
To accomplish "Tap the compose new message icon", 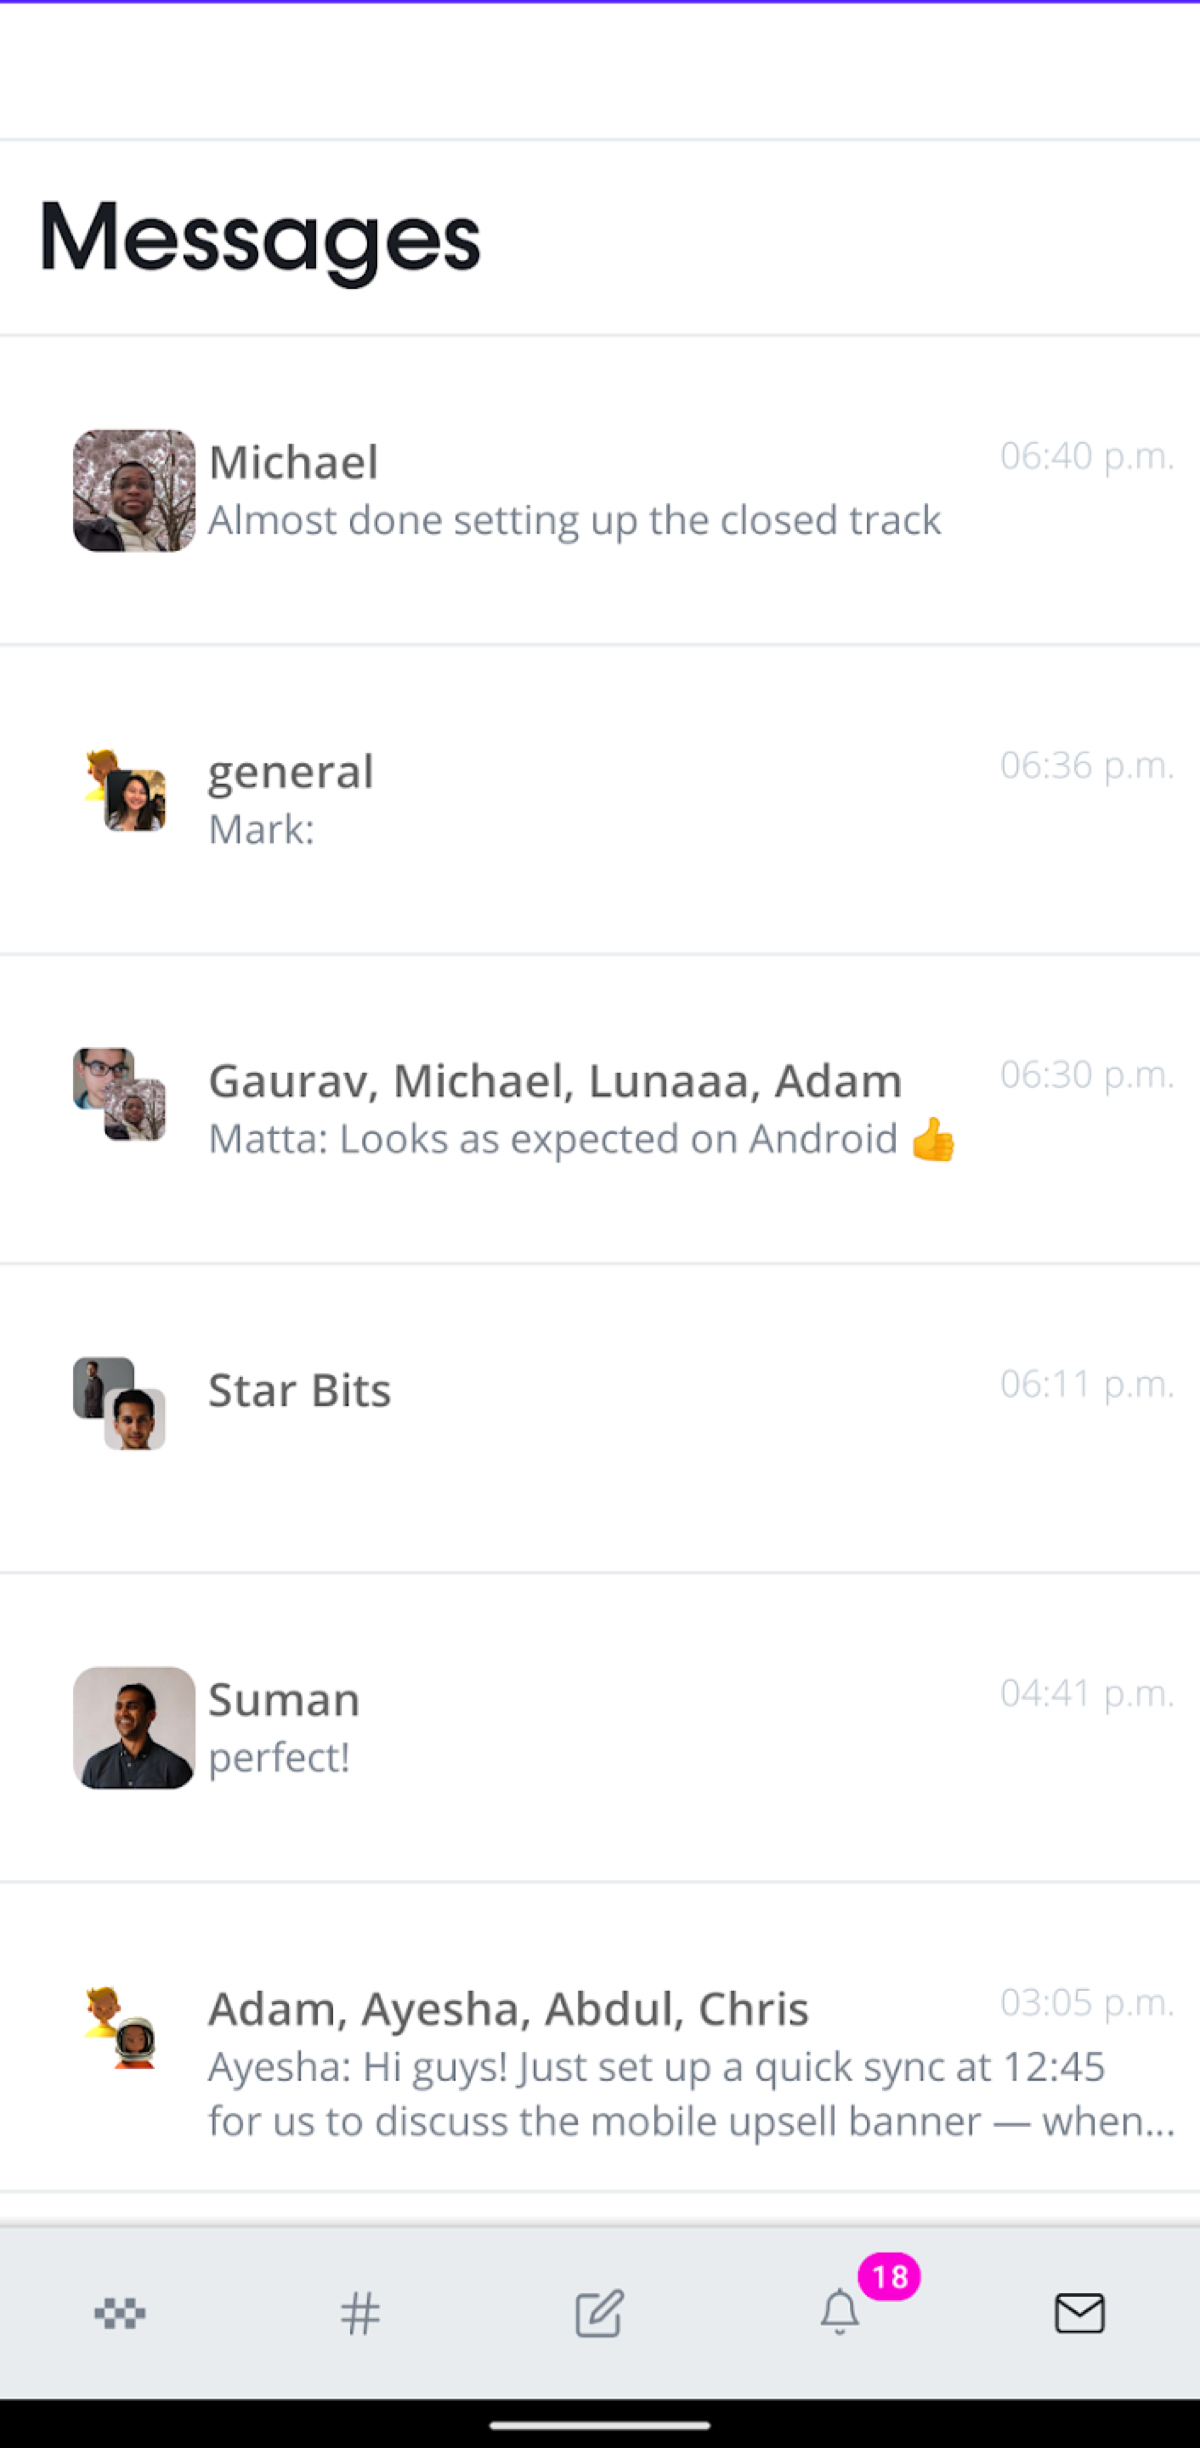I will click(600, 2313).
